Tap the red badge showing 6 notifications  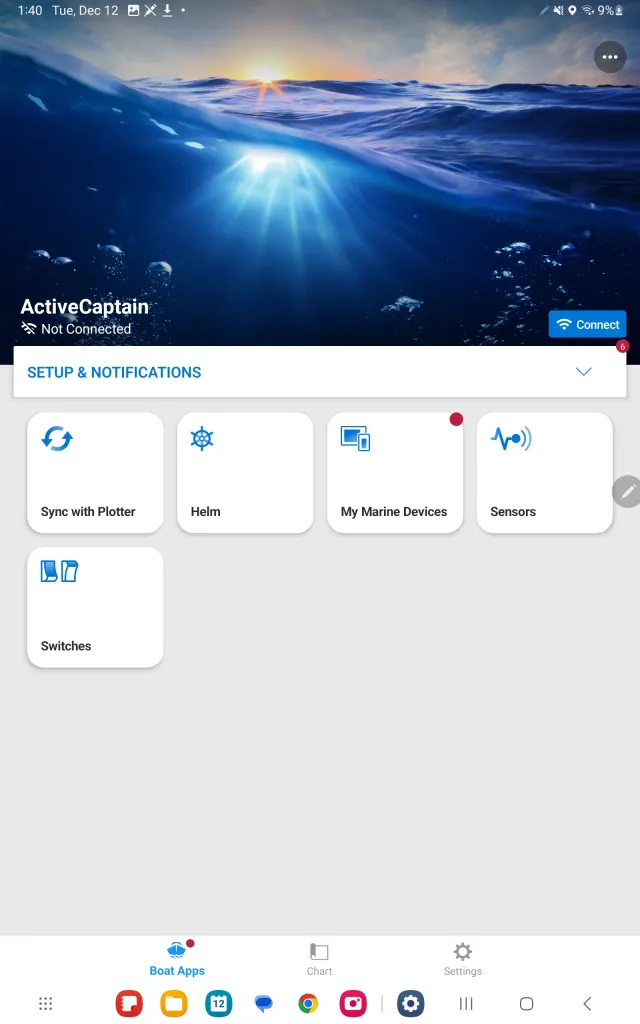pos(622,346)
